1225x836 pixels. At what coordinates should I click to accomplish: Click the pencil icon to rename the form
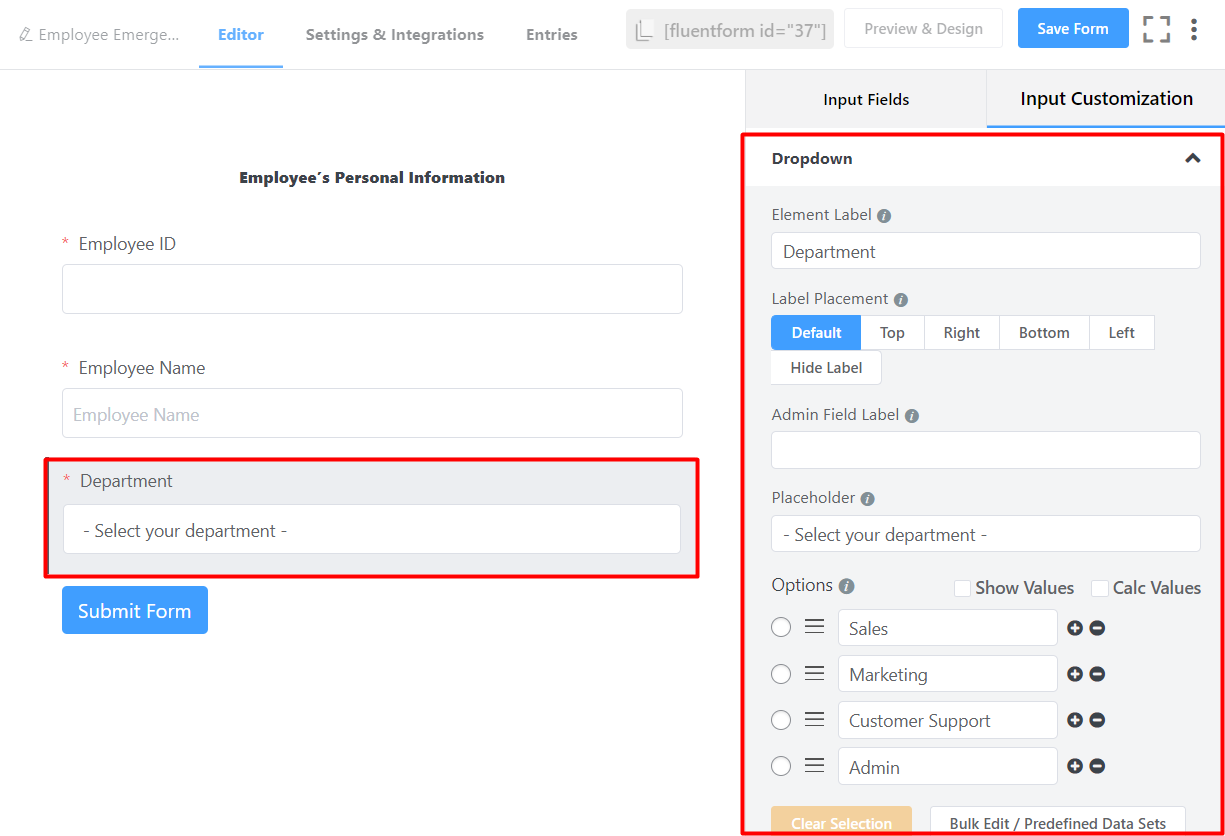coord(24,34)
